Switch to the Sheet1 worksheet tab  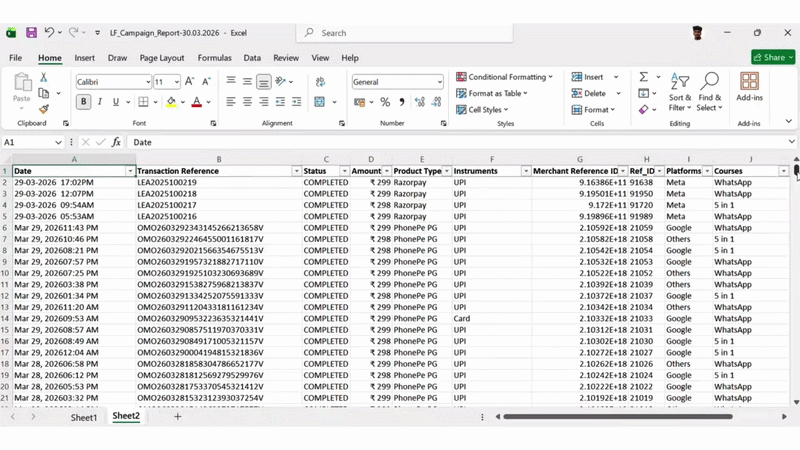coord(84,417)
